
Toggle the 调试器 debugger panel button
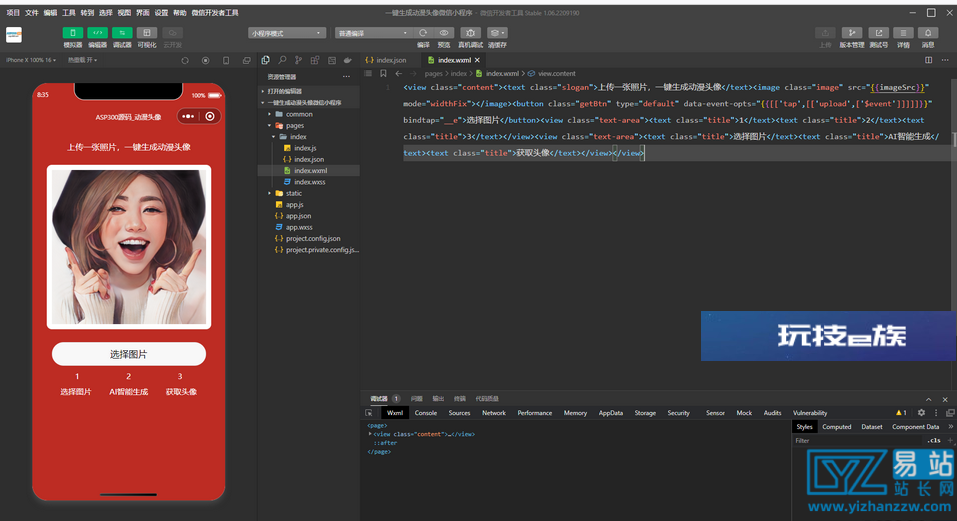pos(122,33)
